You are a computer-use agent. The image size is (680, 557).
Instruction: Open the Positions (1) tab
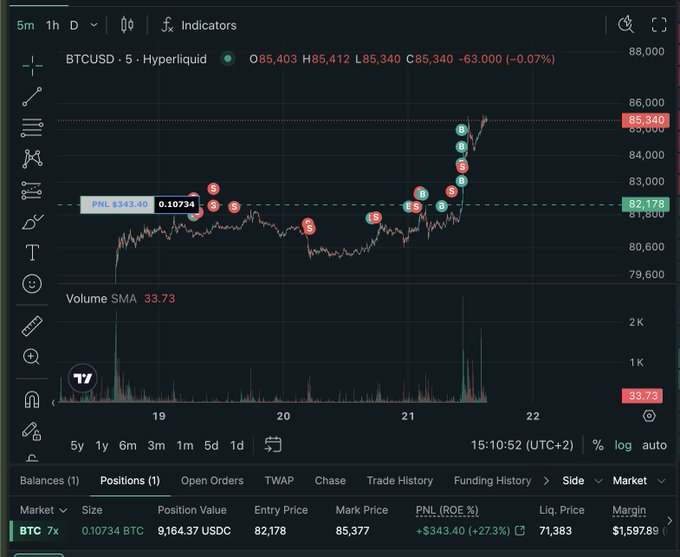pyautogui.click(x=130, y=481)
